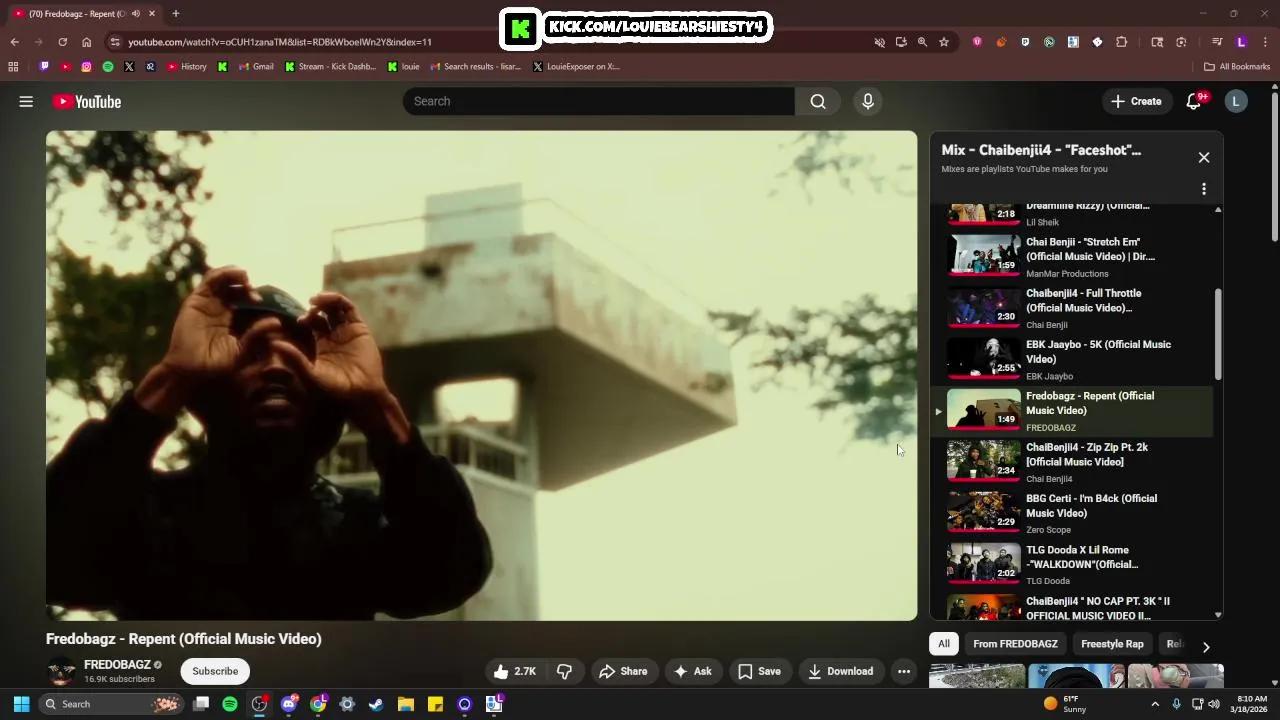Switch to the From FREDOBAGZ filter chip
Viewport: 1280px width, 720px height.
point(1015,643)
